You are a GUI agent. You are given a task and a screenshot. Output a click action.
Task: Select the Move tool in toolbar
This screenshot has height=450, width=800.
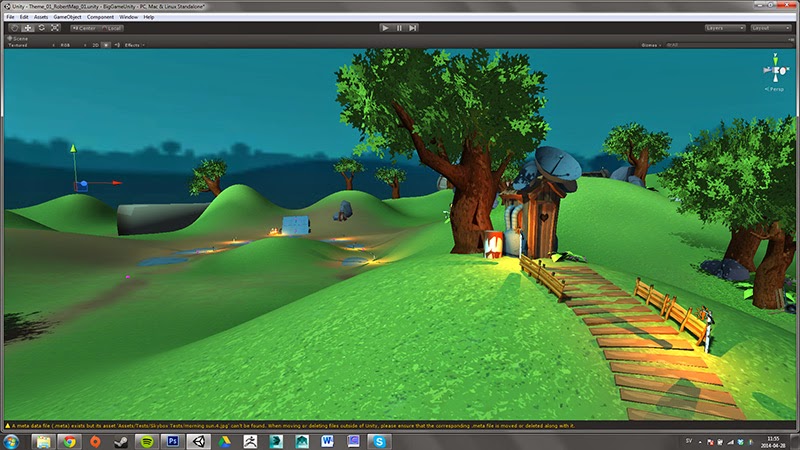tap(28, 28)
